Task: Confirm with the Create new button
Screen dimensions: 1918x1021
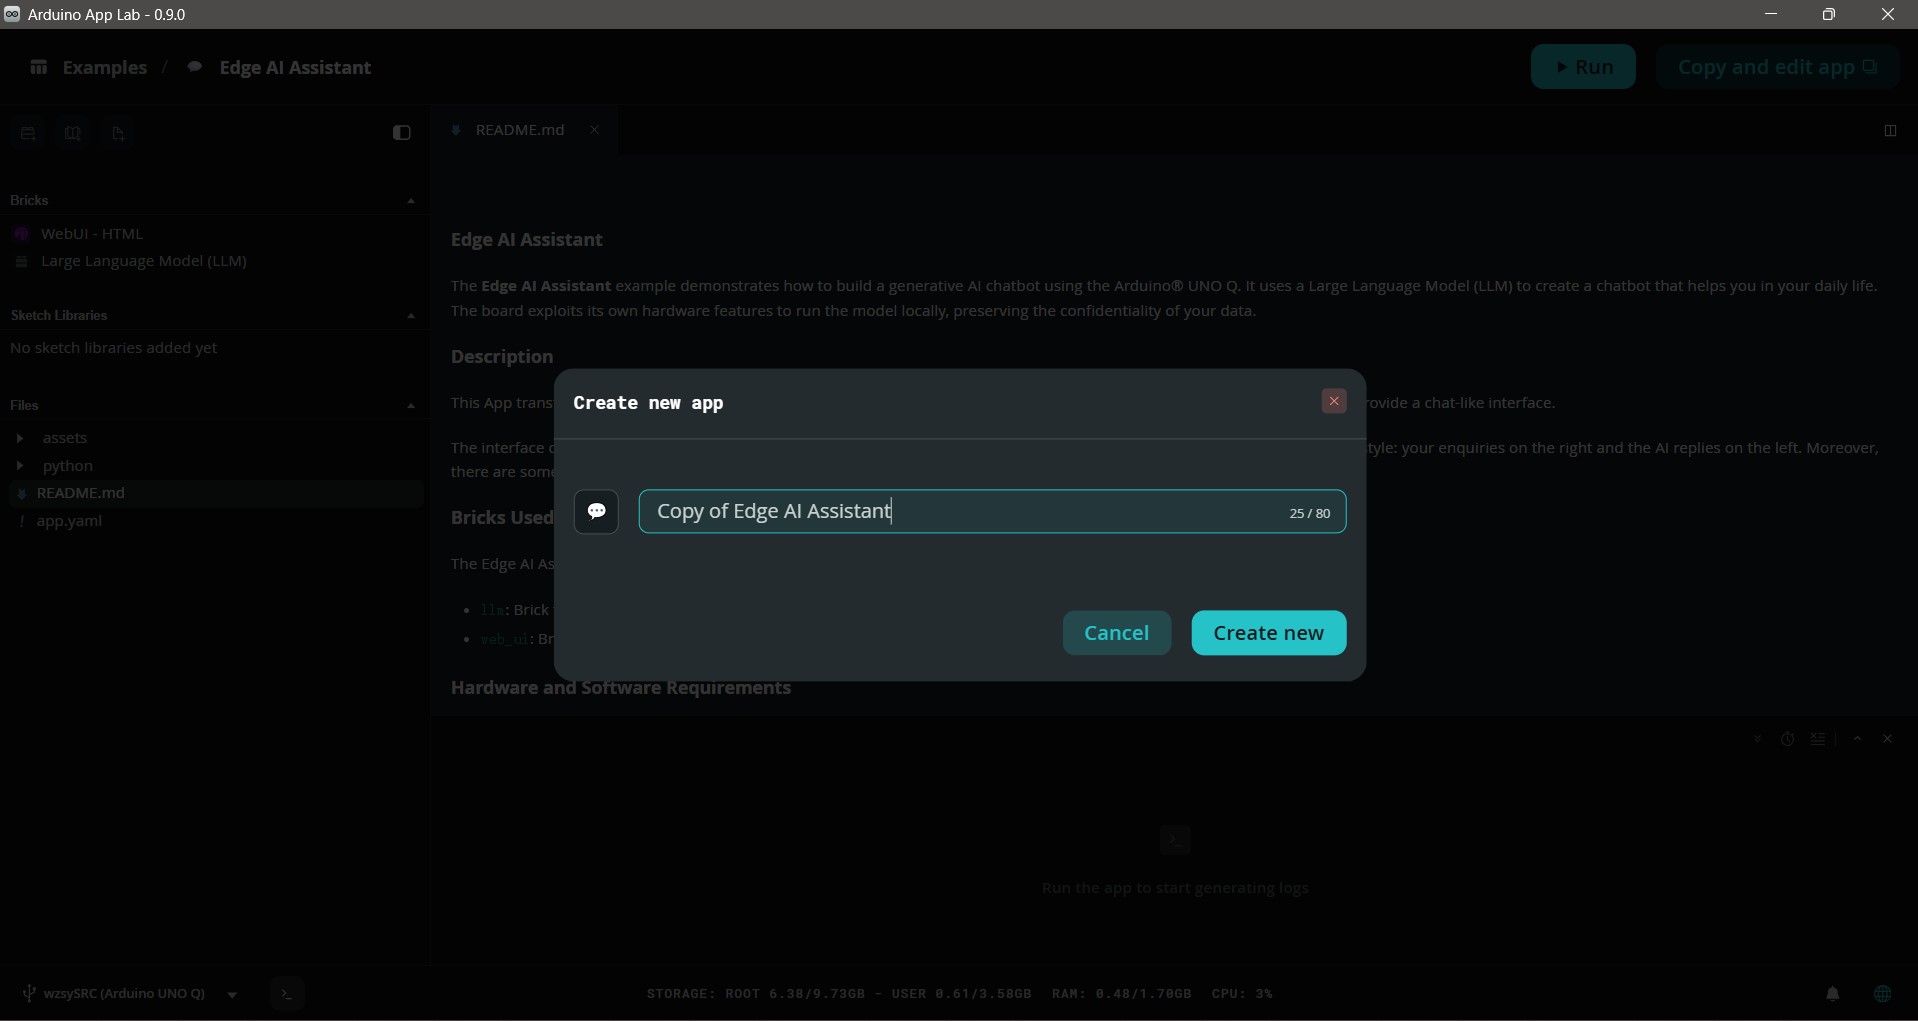Action: pos(1268,633)
